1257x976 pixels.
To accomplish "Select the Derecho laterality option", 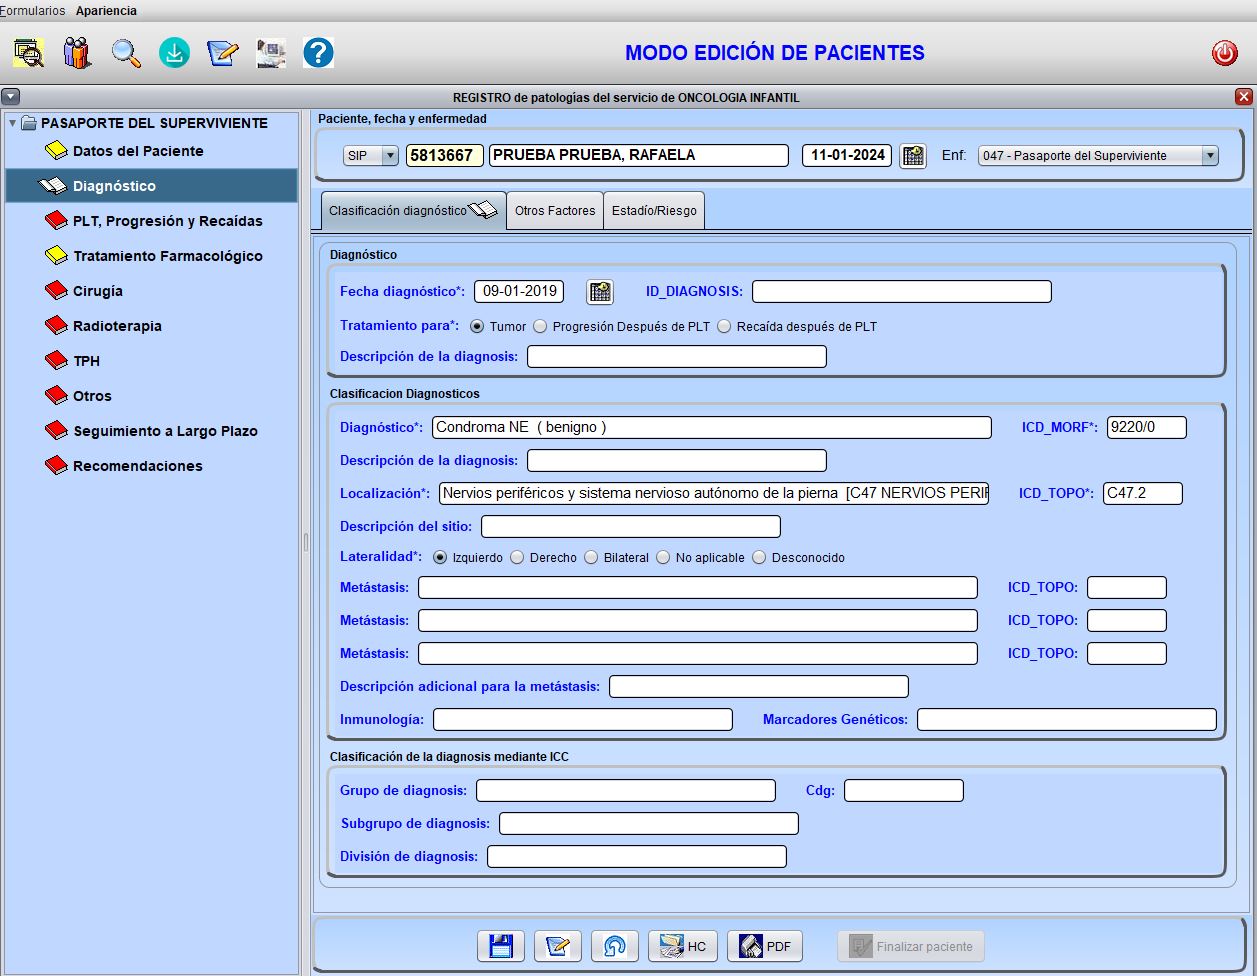I will point(517,558).
